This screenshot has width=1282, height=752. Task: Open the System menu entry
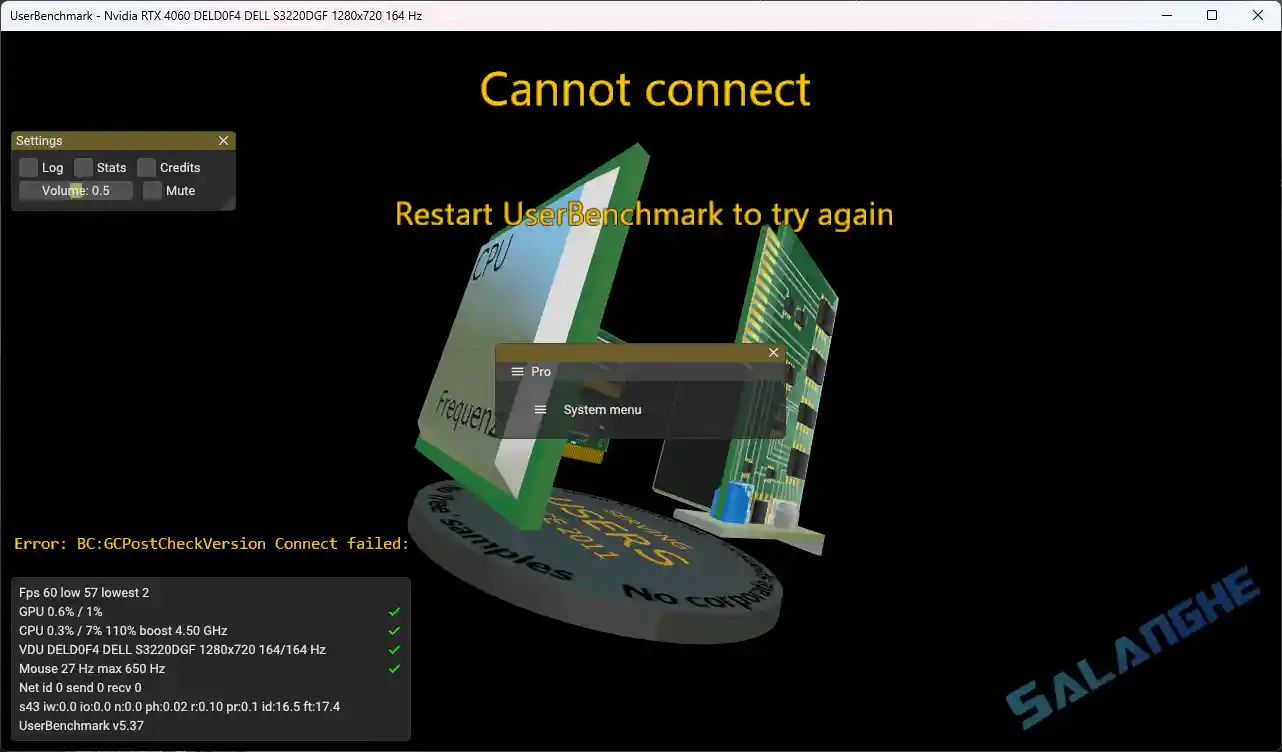pyautogui.click(x=602, y=409)
